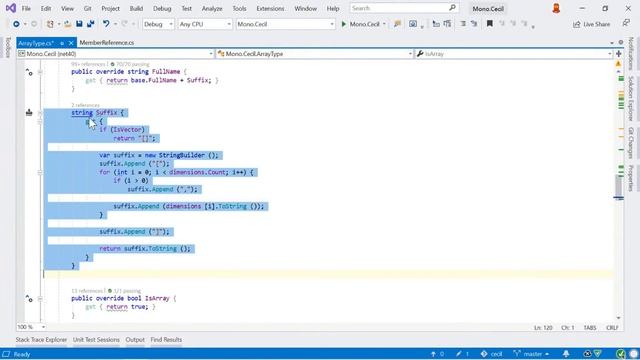Open the Build menu
Screen dimensions: 640x360
(136, 8)
